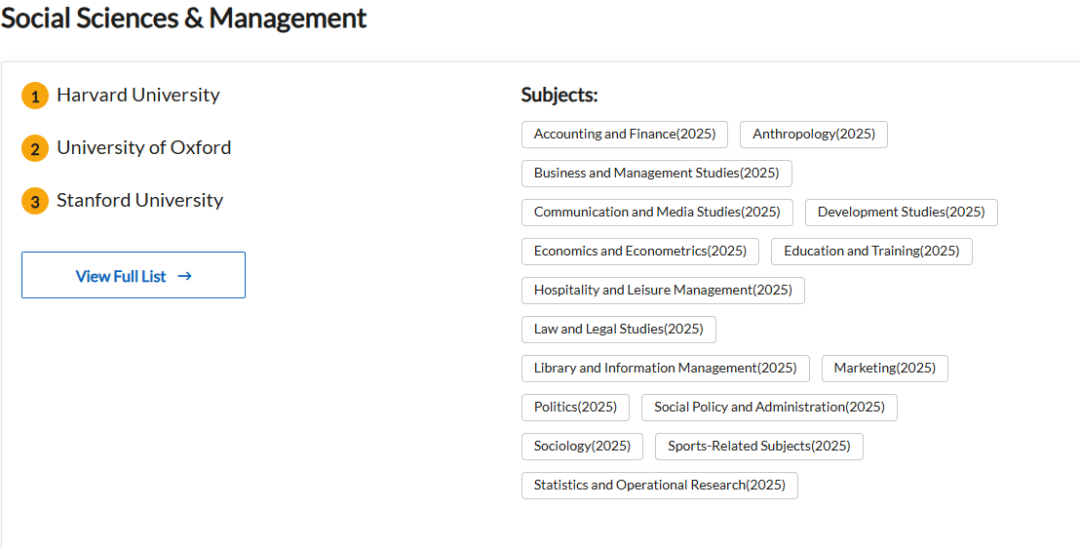Open Economics and Econometrics(2025) ranking

tap(640, 251)
